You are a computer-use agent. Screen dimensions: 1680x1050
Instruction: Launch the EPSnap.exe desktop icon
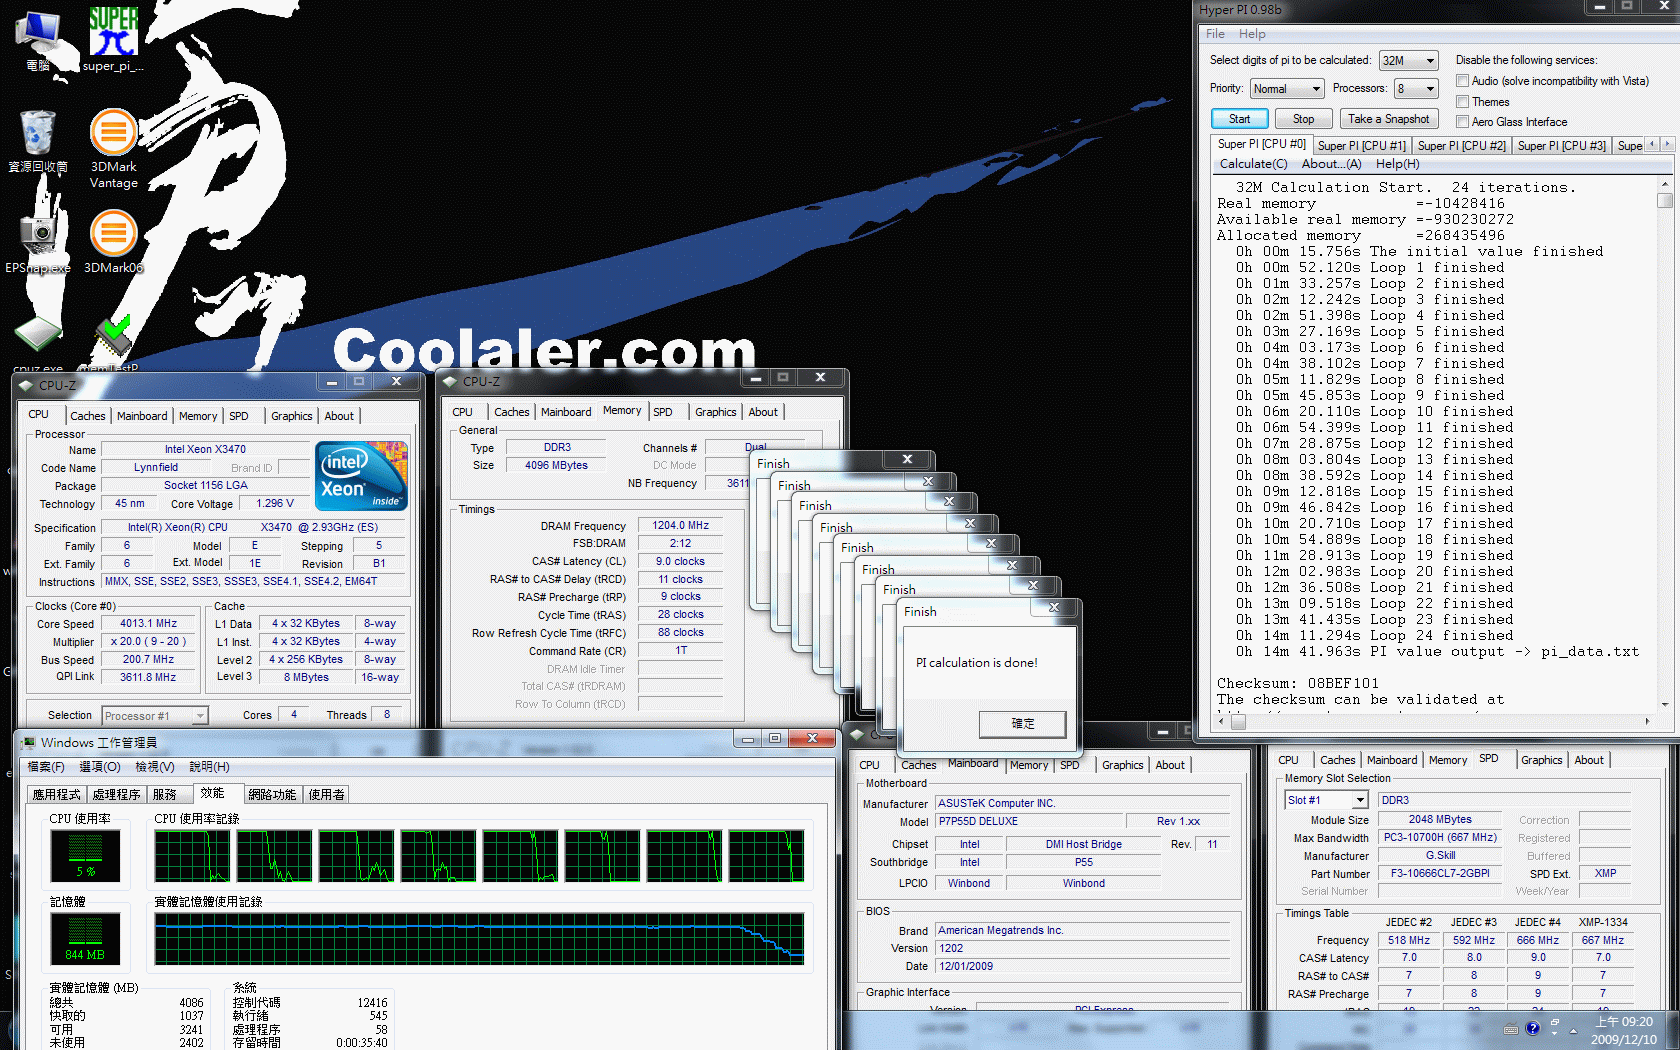(38, 241)
